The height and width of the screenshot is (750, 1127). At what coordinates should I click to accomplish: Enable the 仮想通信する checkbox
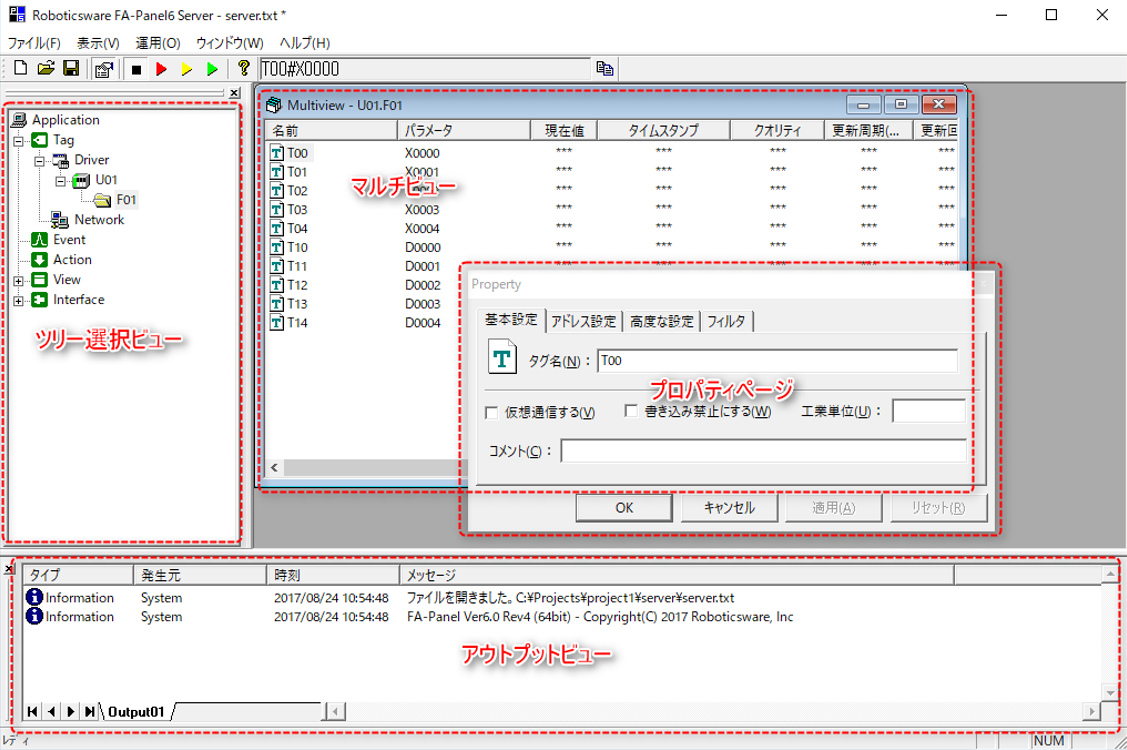tap(491, 412)
